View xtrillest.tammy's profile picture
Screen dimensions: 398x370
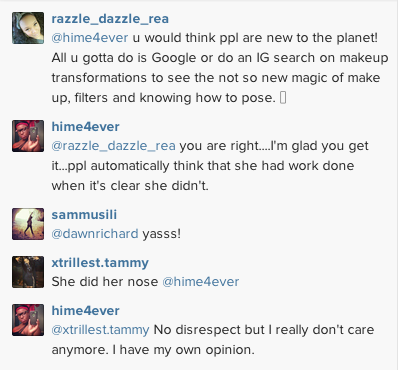pyautogui.click(x=28, y=272)
